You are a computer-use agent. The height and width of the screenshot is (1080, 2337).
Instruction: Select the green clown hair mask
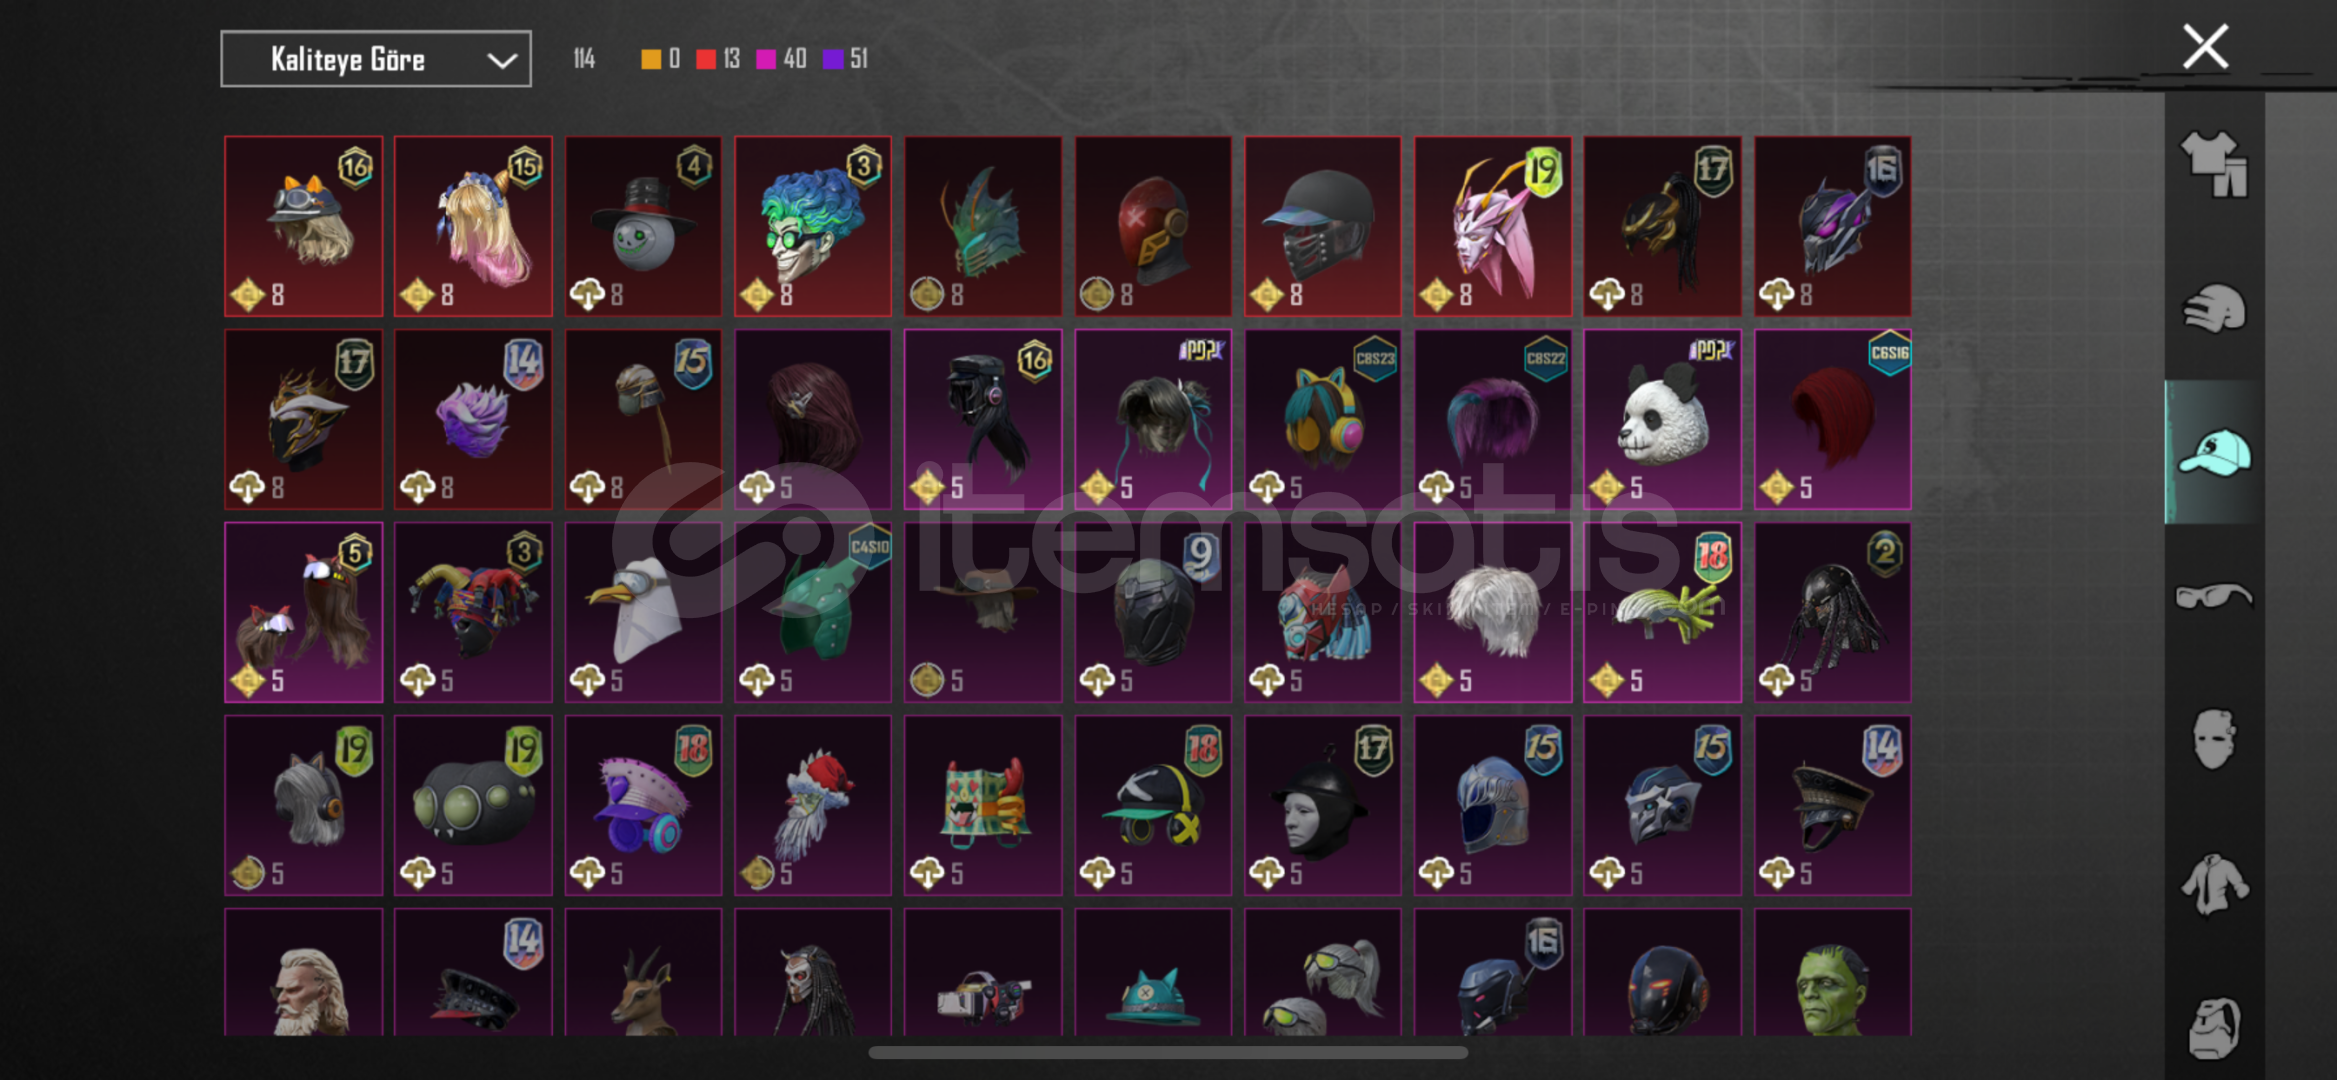click(812, 226)
